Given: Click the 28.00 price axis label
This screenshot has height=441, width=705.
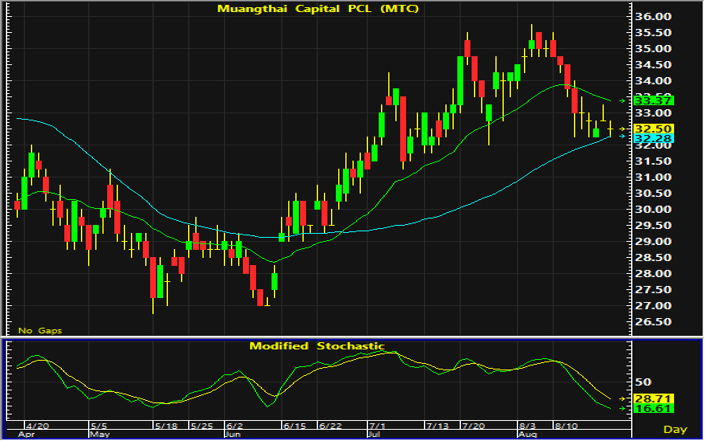Looking at the screenshot, I should [653, 274].
